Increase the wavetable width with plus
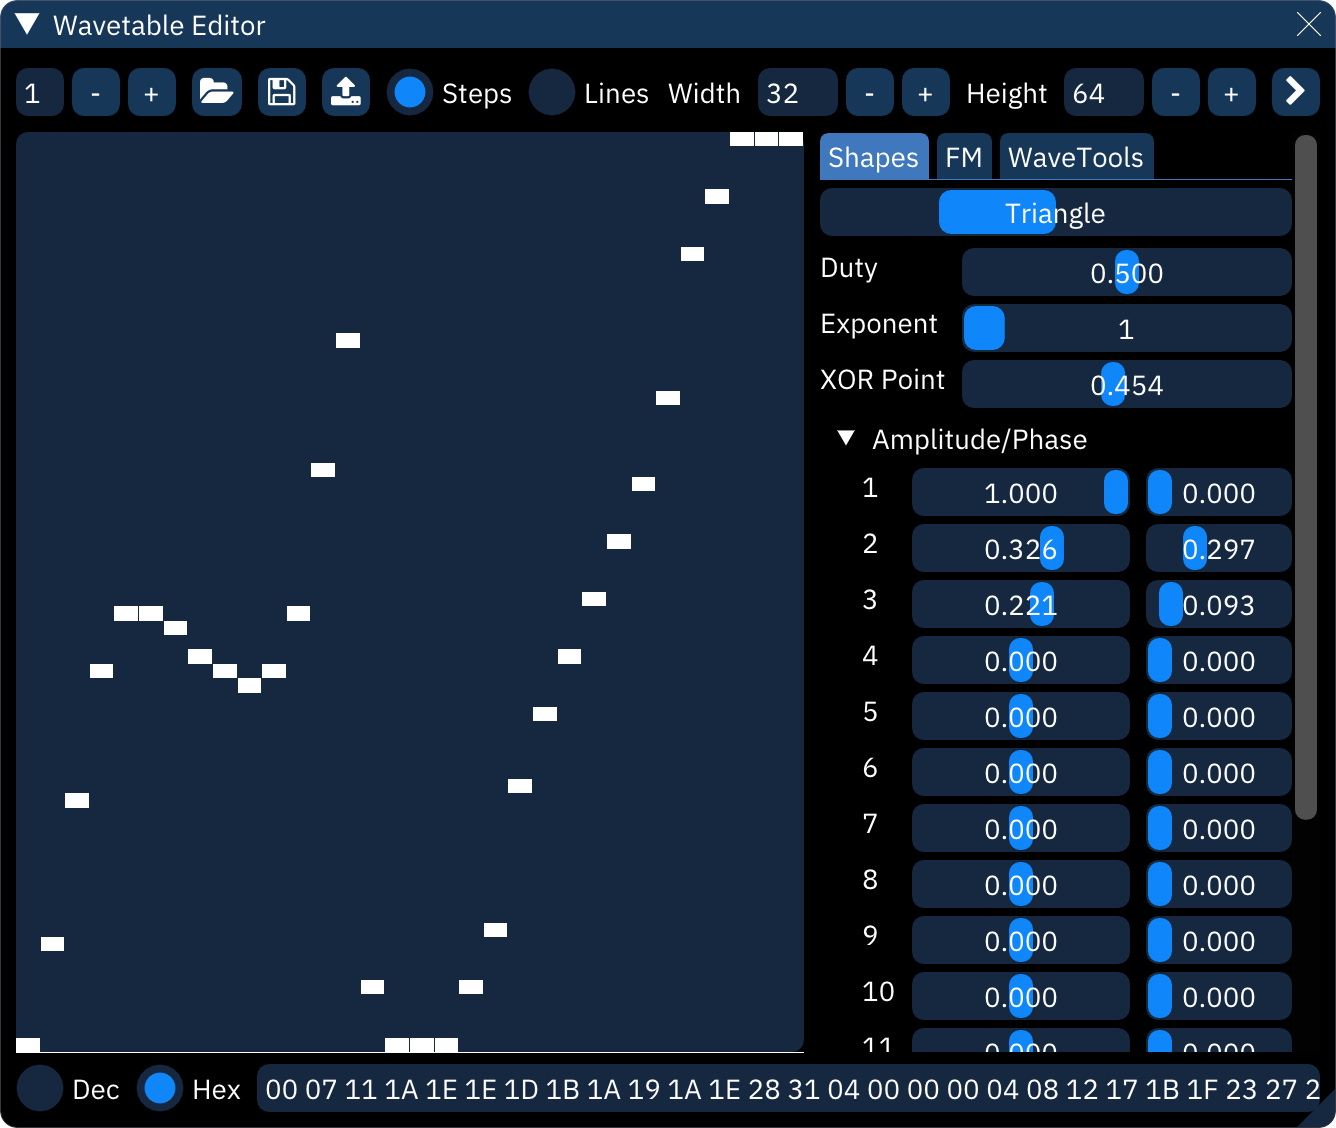The width and height of the screenshot is (1336, 1128). coord(925,93)
